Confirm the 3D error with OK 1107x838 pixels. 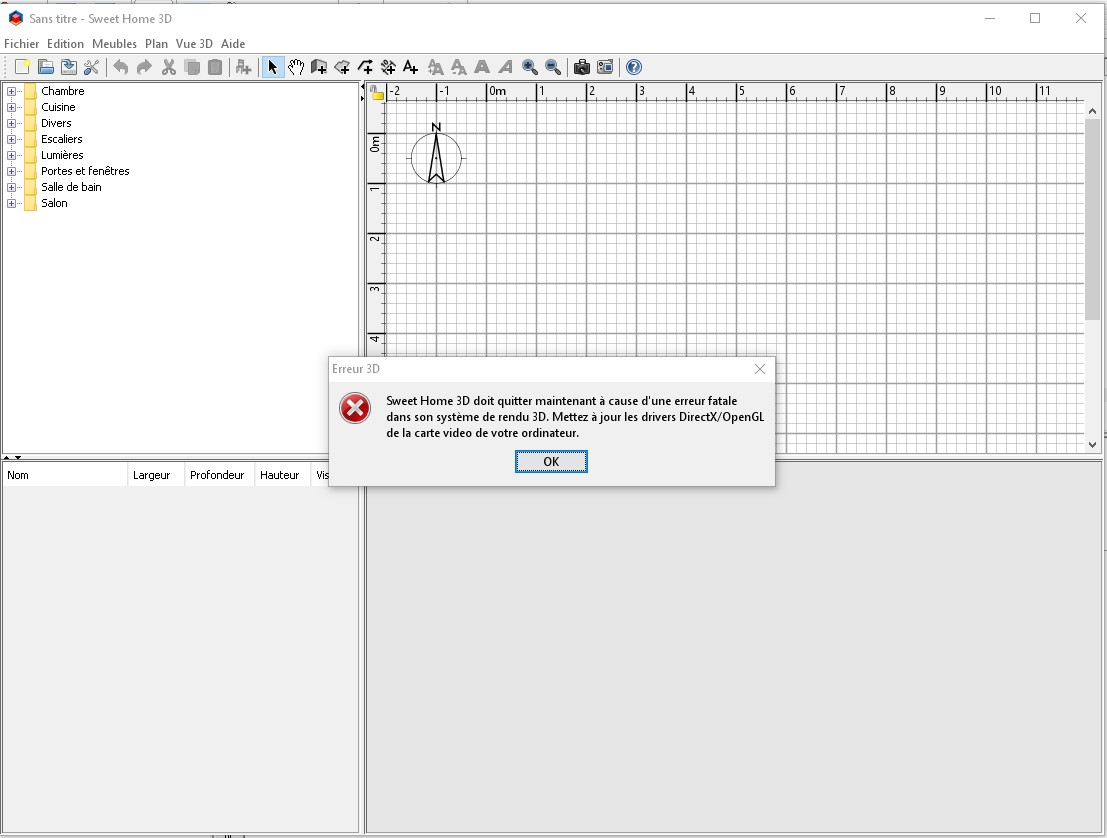[x=551, y=462]
